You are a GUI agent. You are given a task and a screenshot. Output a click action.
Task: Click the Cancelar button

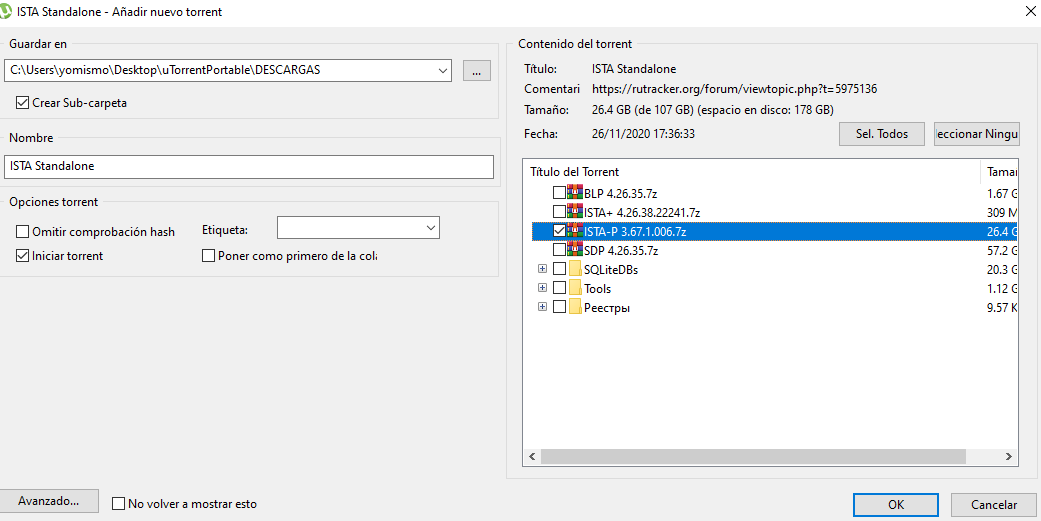993,504
